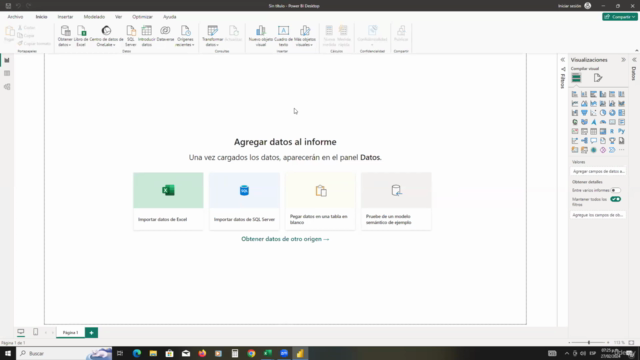Viewport: 640px width, 360px height.
Task: Toggle Mantener todos los filtros switch
Action: point(616,199)
